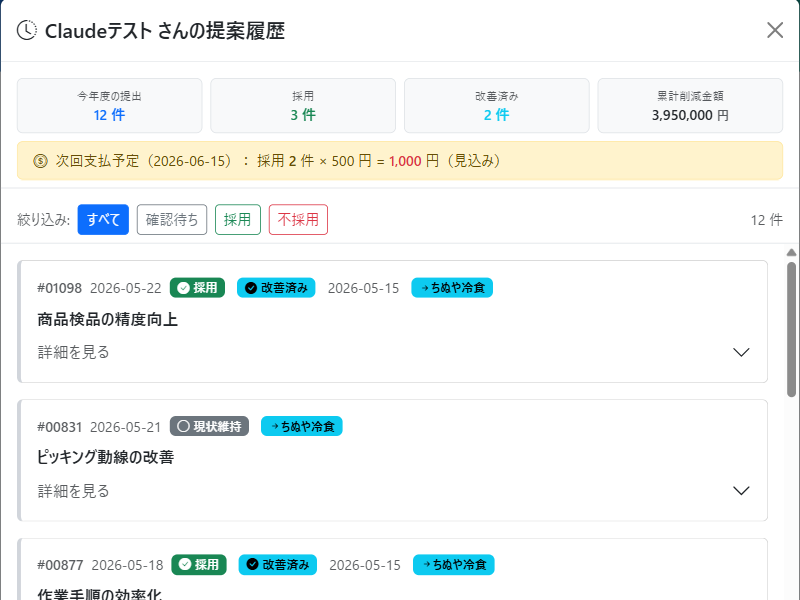Click ちぬや冷食 tag on proposal #00877
Image resolution: width=800 pixels, height=600 pixels.
(x=454, y=565)
